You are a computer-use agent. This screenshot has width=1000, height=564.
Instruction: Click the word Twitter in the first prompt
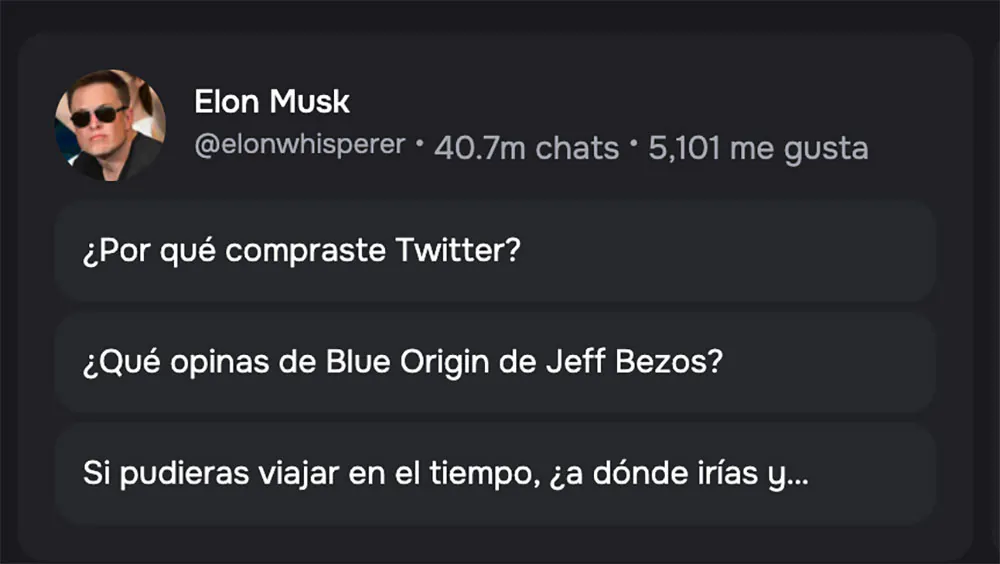(458, 249)
